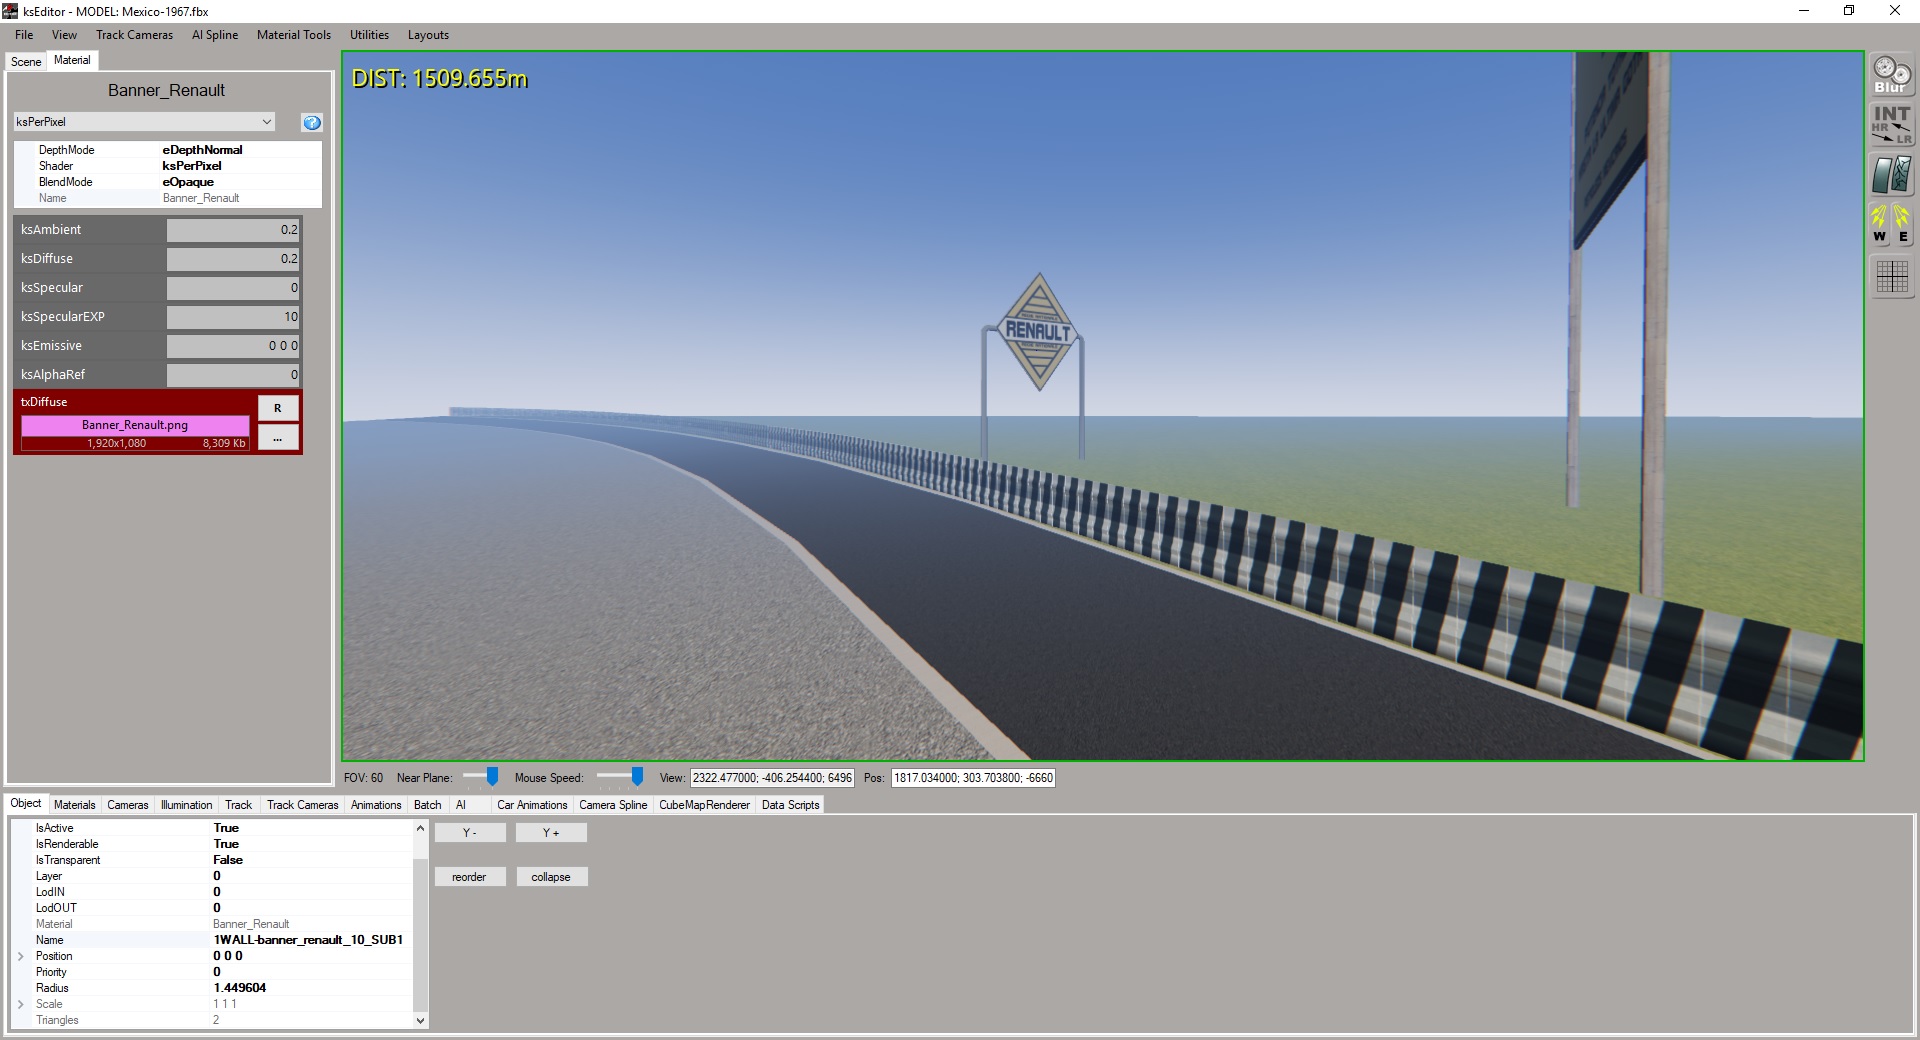The height and width of the screenshot is (1040, 1920).
Task: Click the 1WALL-banner_renault_10_SUB1 name value
Action: 308,940
